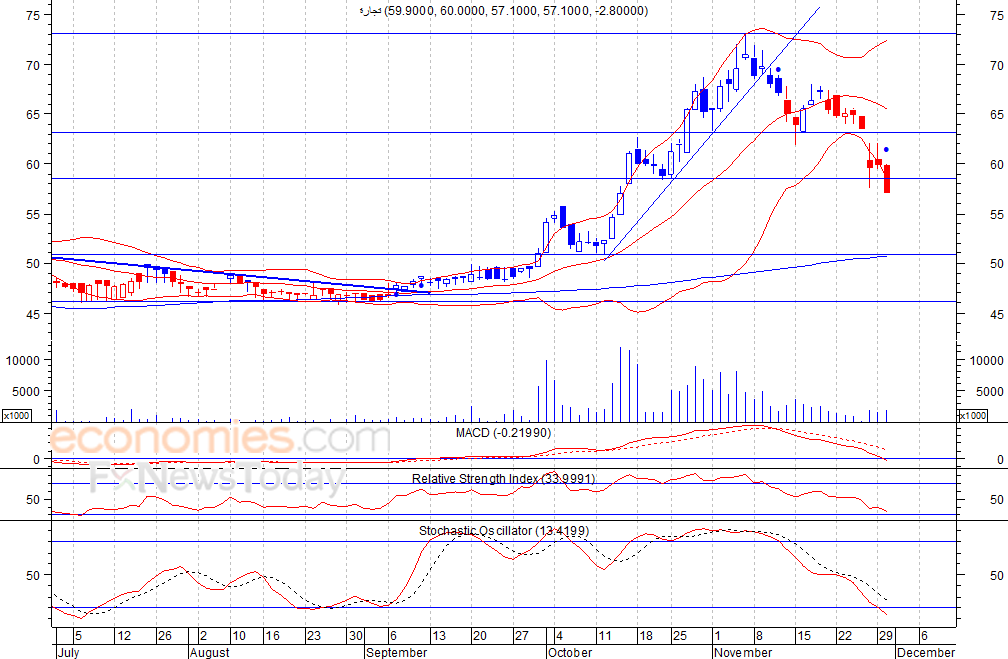1008x659 pixels.
Task: Select the 65 price label on the left axis
Action: 33,114
